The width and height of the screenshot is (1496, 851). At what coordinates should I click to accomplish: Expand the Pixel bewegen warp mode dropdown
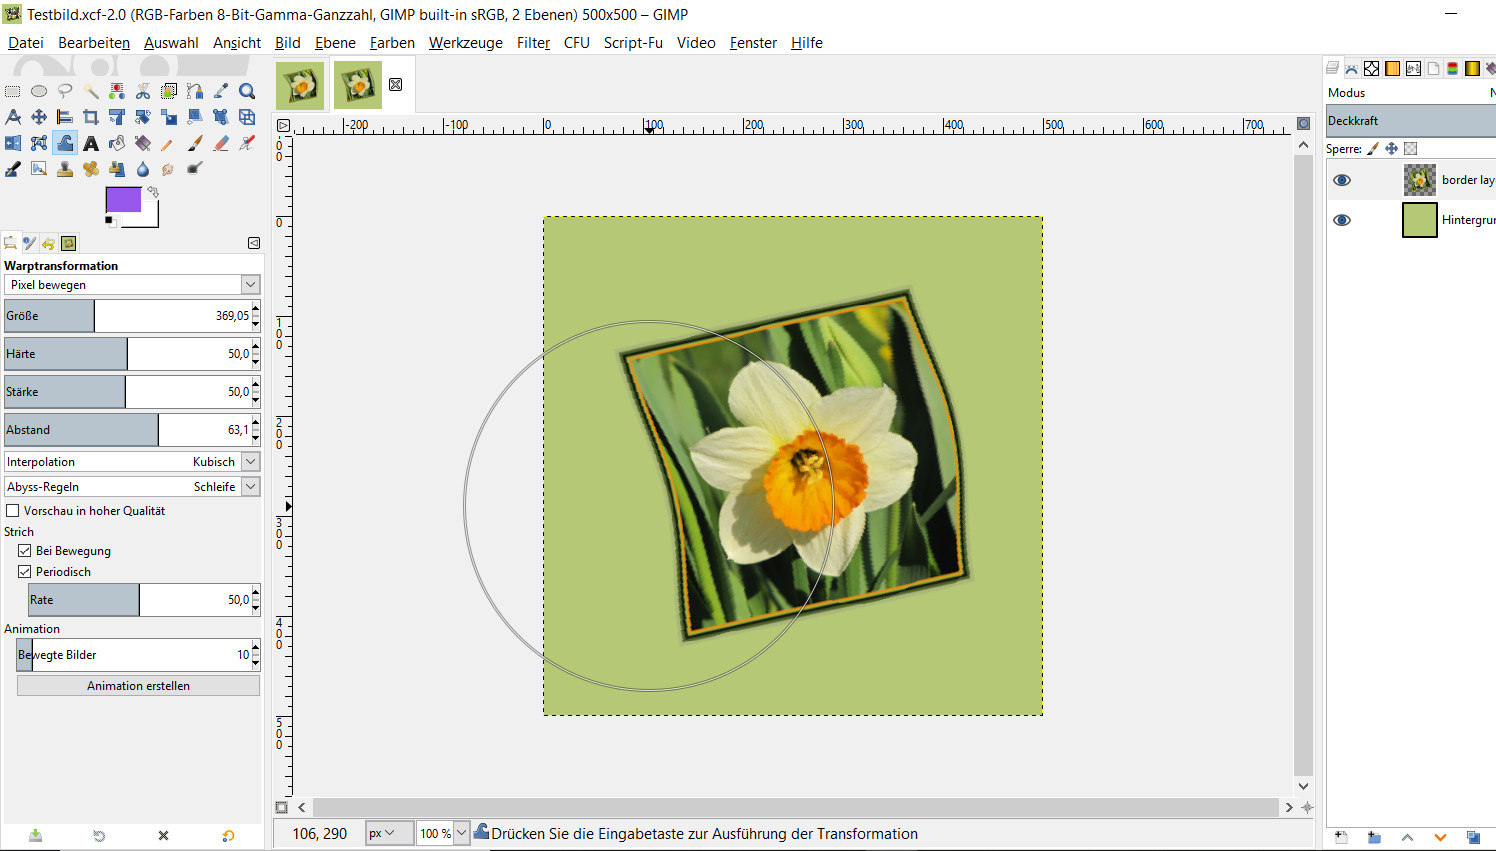coord(250,285)
